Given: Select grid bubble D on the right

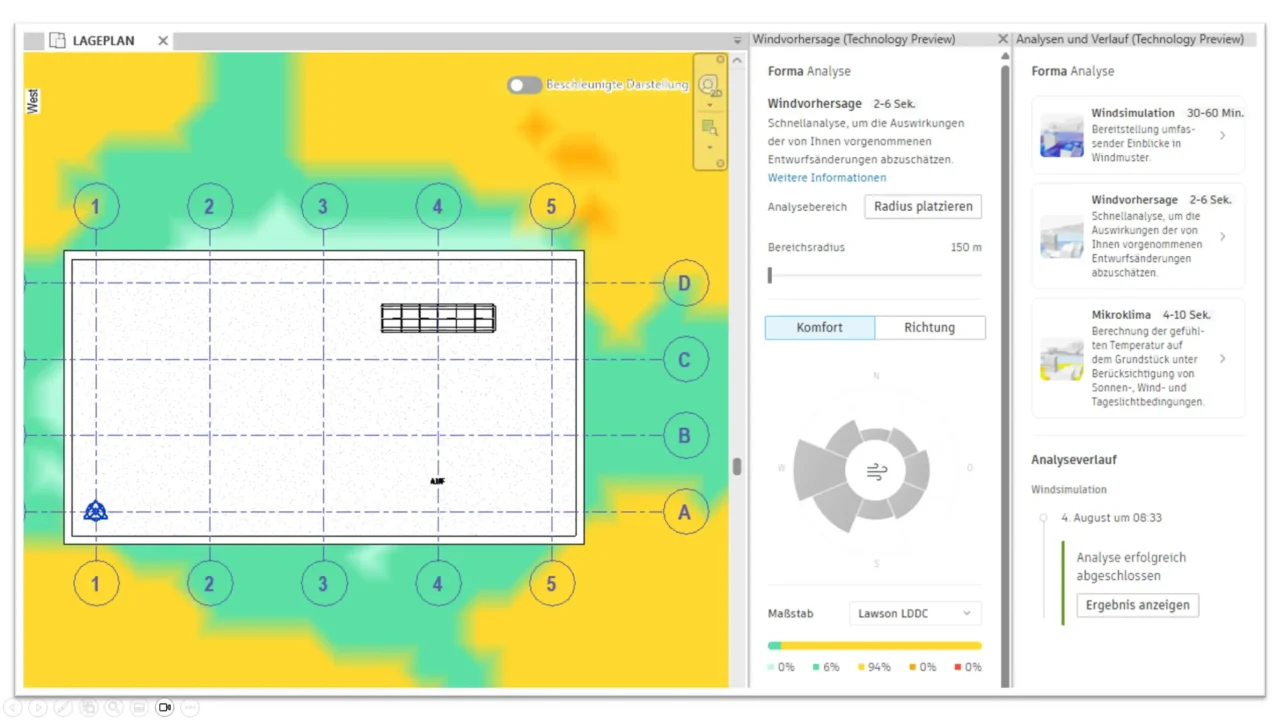Looking at the screenshot, I should coord(685,284).
